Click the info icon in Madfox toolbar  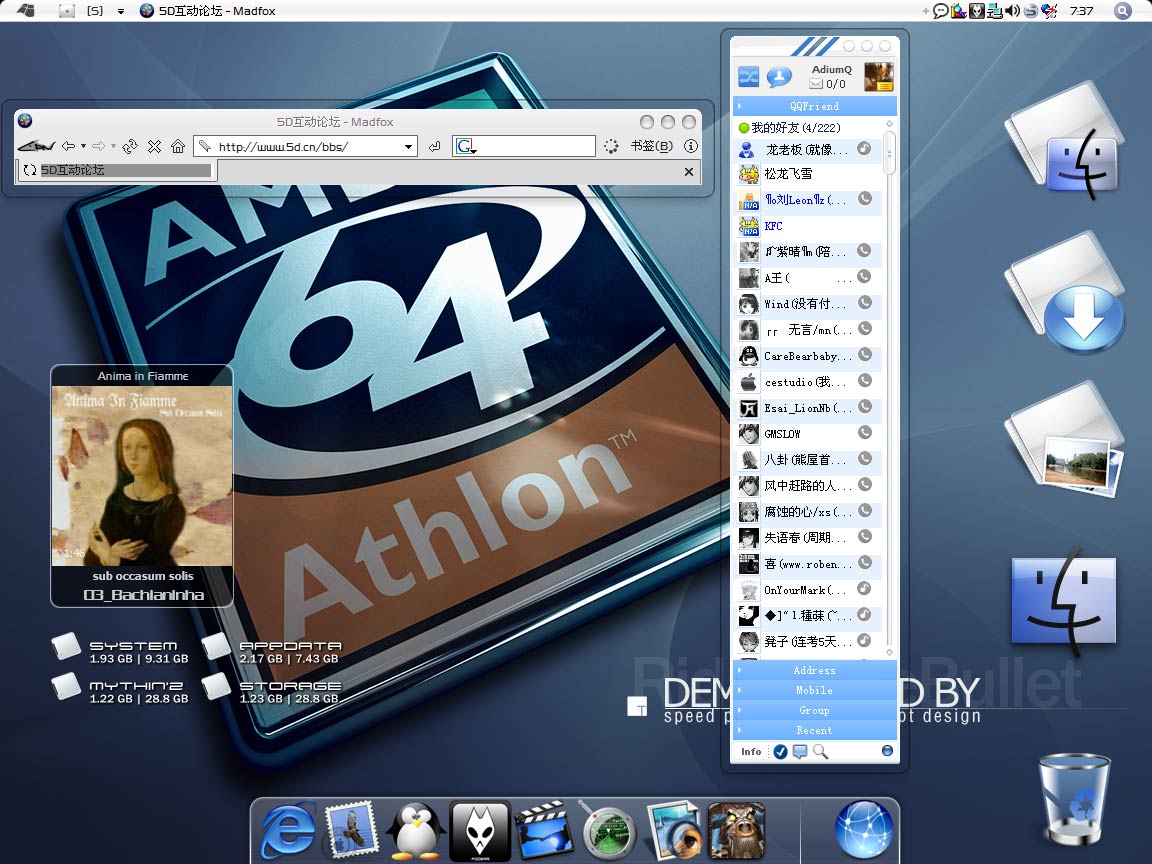tap(691, 146)
